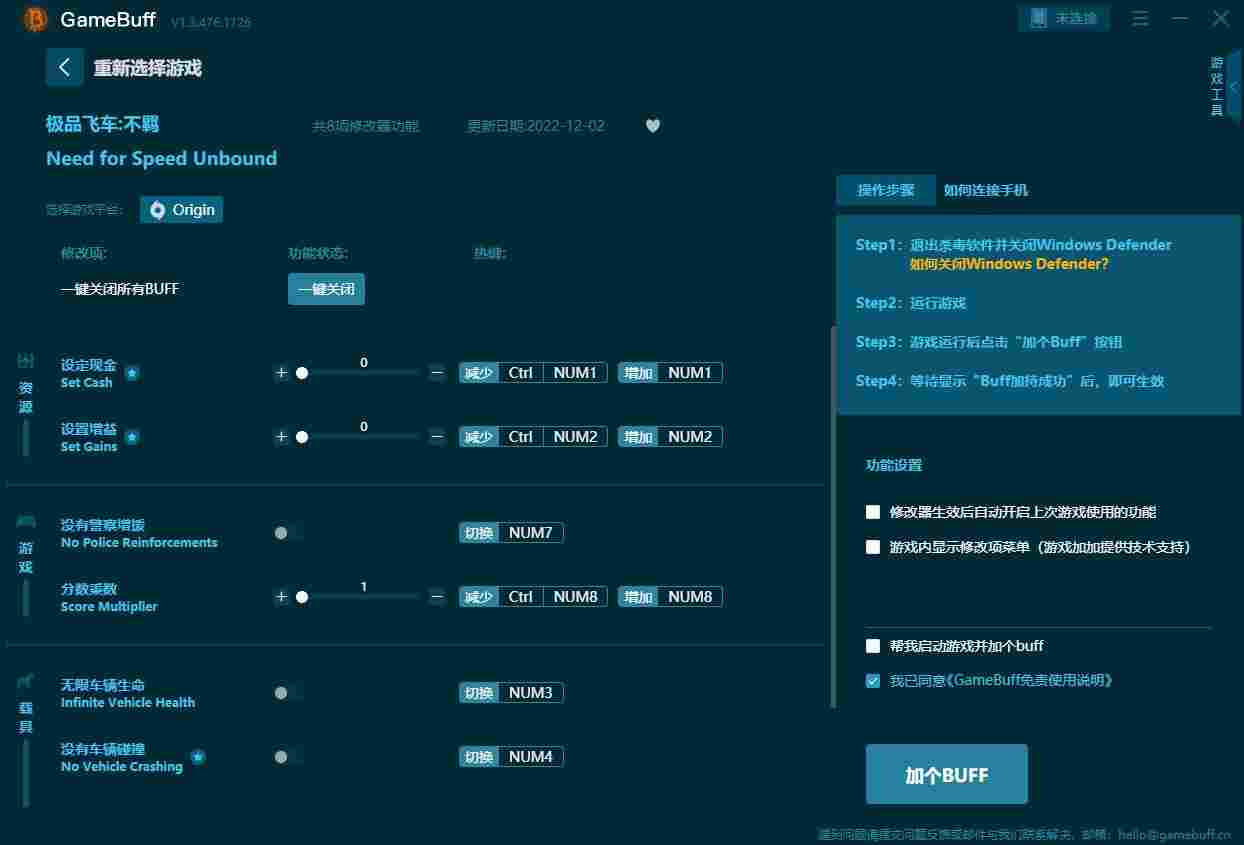Click plus icon for Set Gains
Image resolution: width=1244 pixels, height=845 pixels.
281,437
